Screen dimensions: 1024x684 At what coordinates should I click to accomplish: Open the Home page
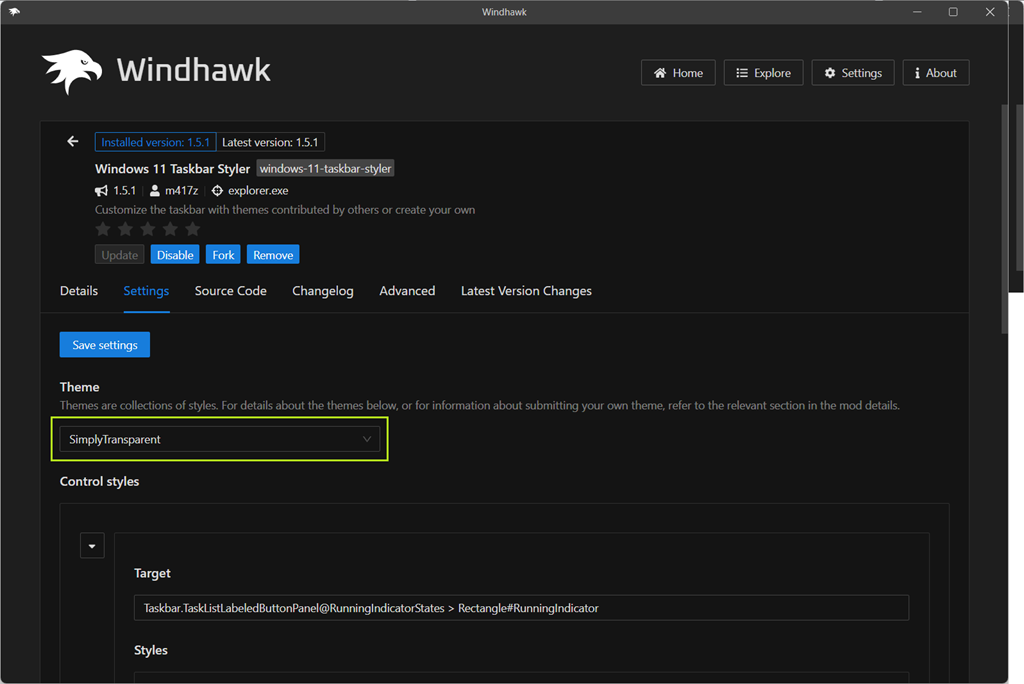[x=678, y=73]
